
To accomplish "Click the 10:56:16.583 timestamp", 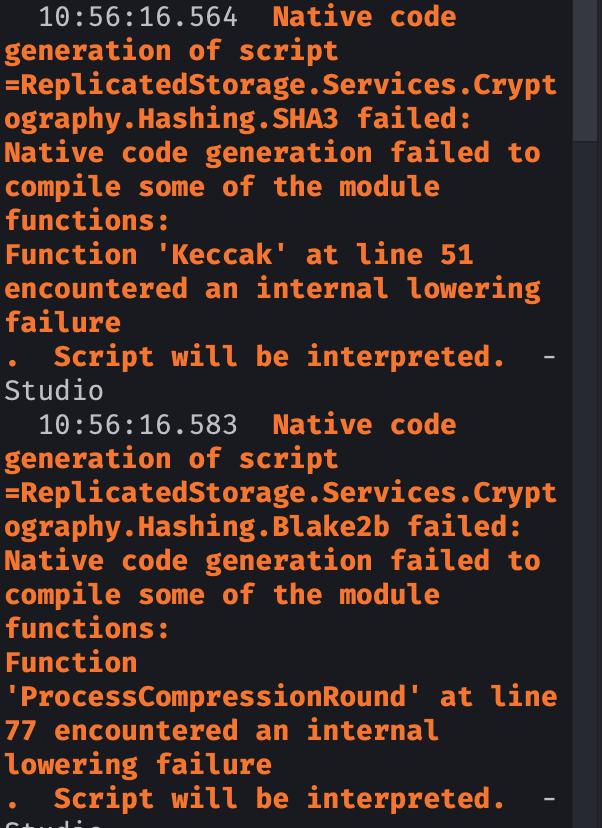I will [138, 425].
